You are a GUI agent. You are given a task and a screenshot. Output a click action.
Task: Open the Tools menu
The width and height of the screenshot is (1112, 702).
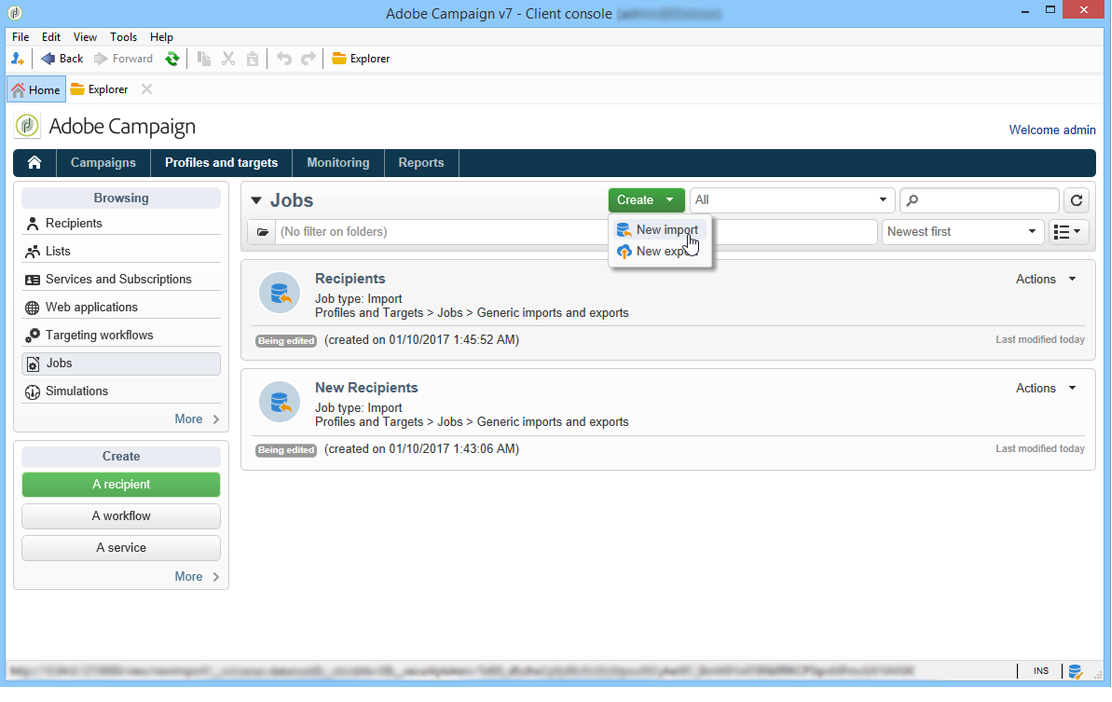(x=123, y=37)
